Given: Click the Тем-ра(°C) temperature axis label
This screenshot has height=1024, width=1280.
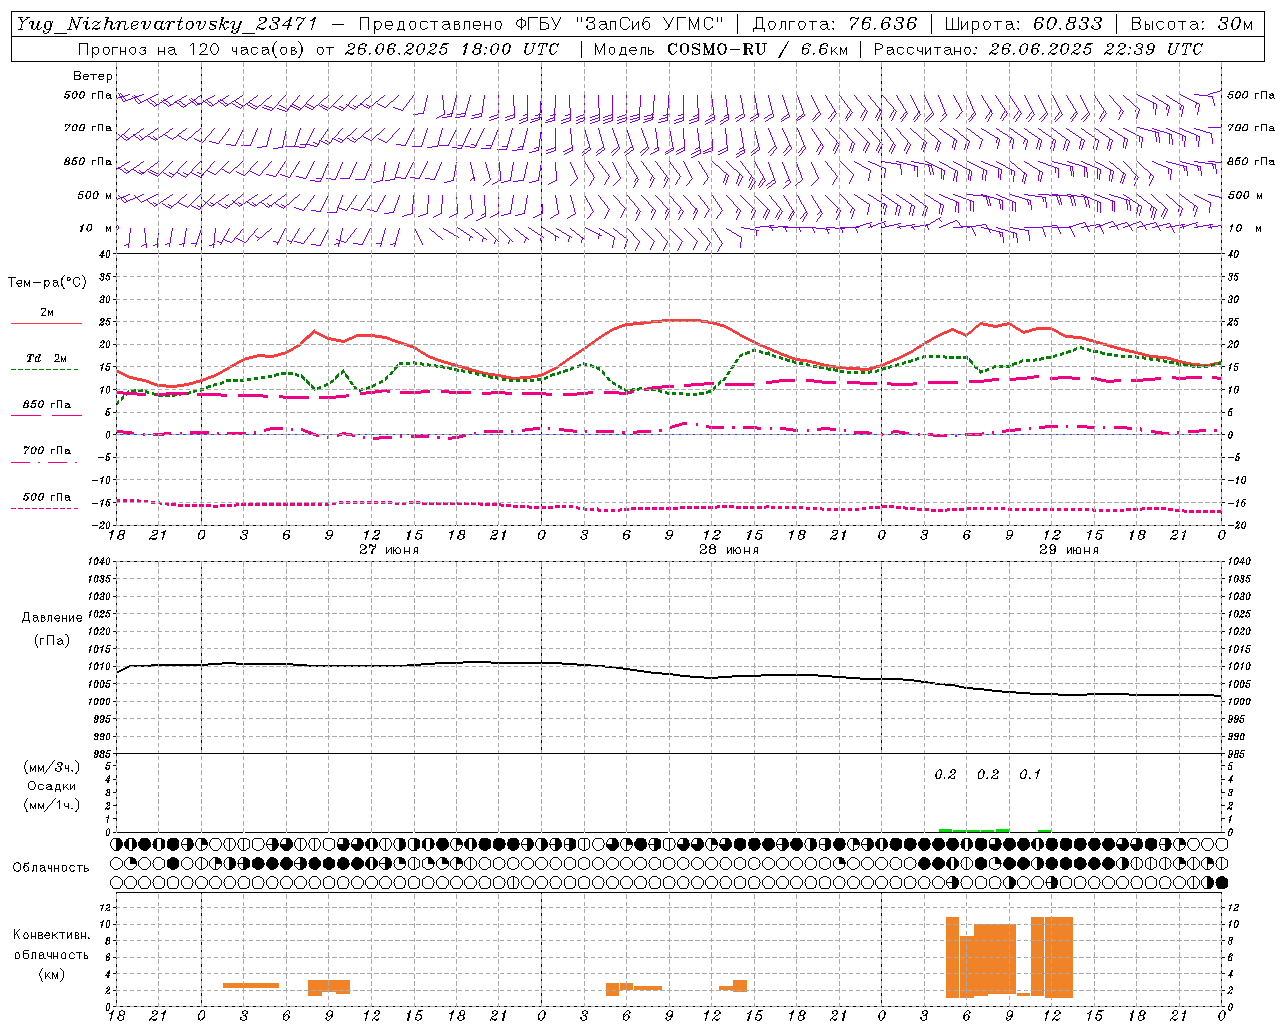Looking at the screenshot, I should point(47,283).
